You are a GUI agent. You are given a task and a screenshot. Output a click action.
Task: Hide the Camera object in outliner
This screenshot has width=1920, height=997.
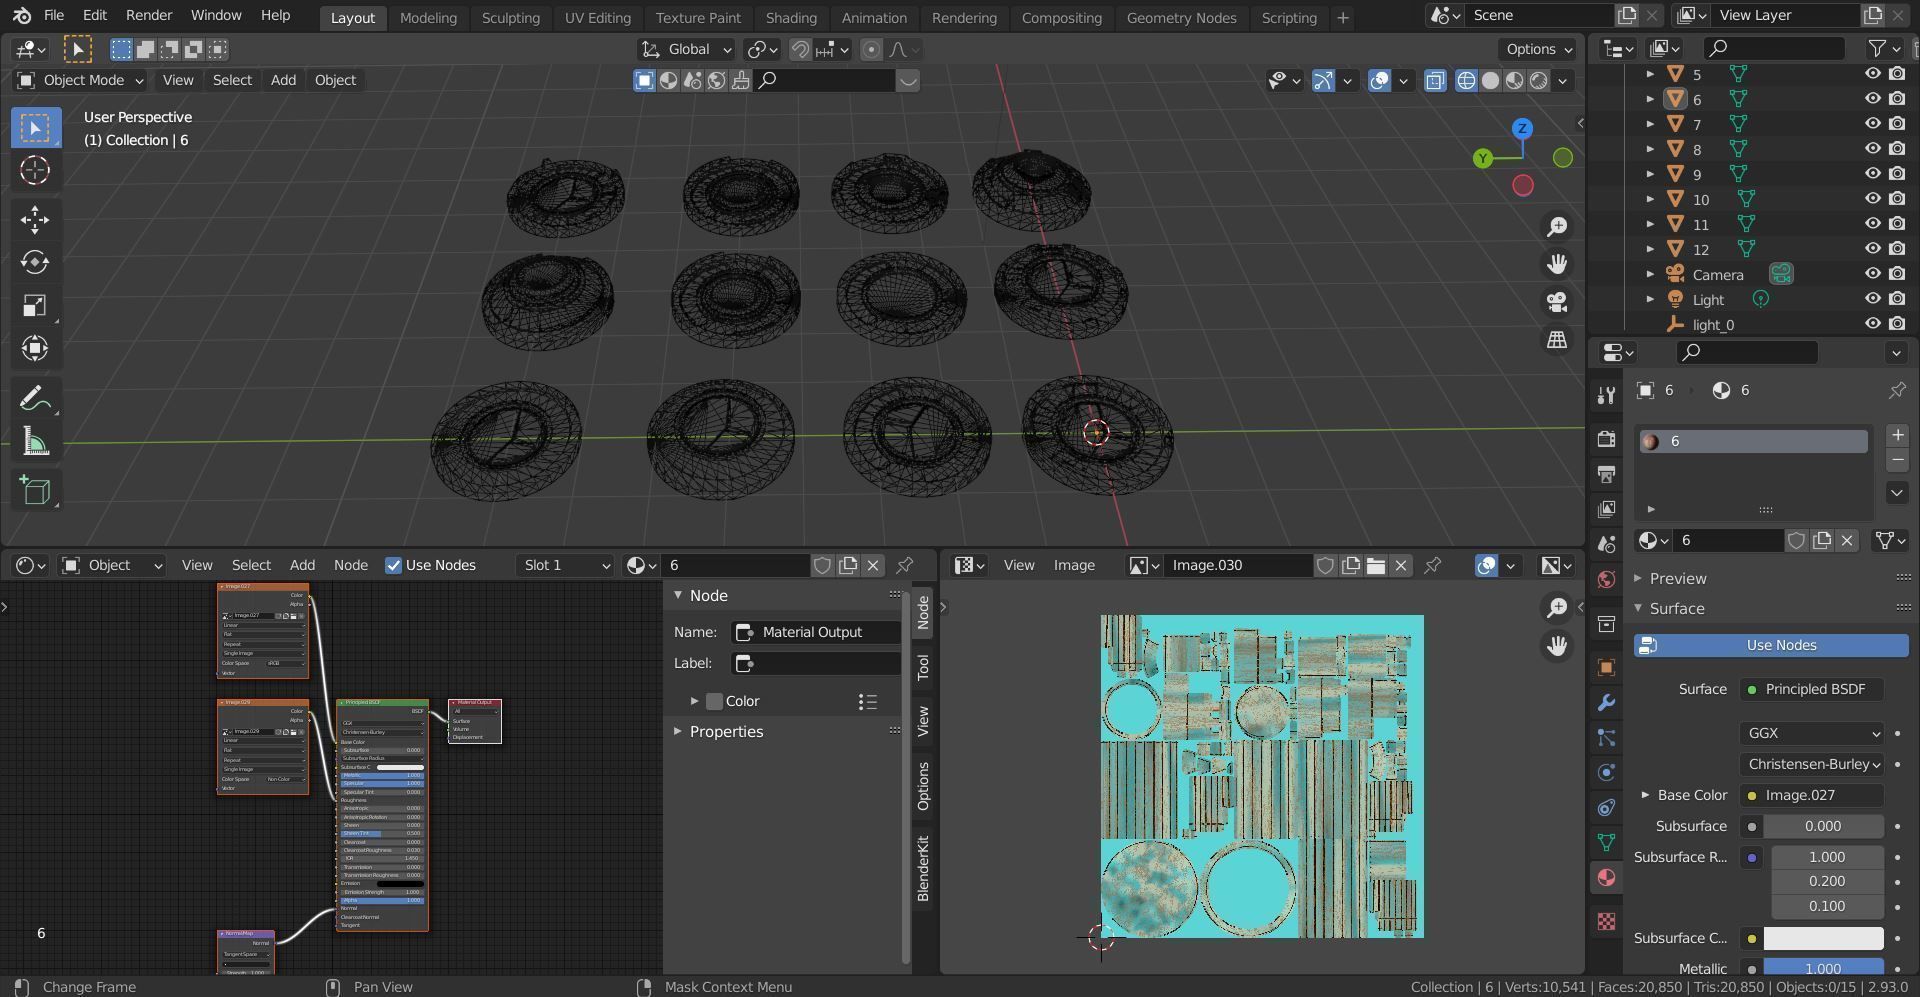pos(1872,274)
